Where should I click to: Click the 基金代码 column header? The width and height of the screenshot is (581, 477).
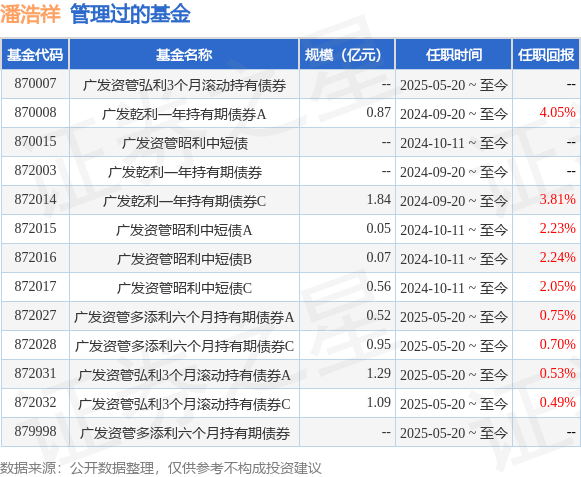(35, 55)
